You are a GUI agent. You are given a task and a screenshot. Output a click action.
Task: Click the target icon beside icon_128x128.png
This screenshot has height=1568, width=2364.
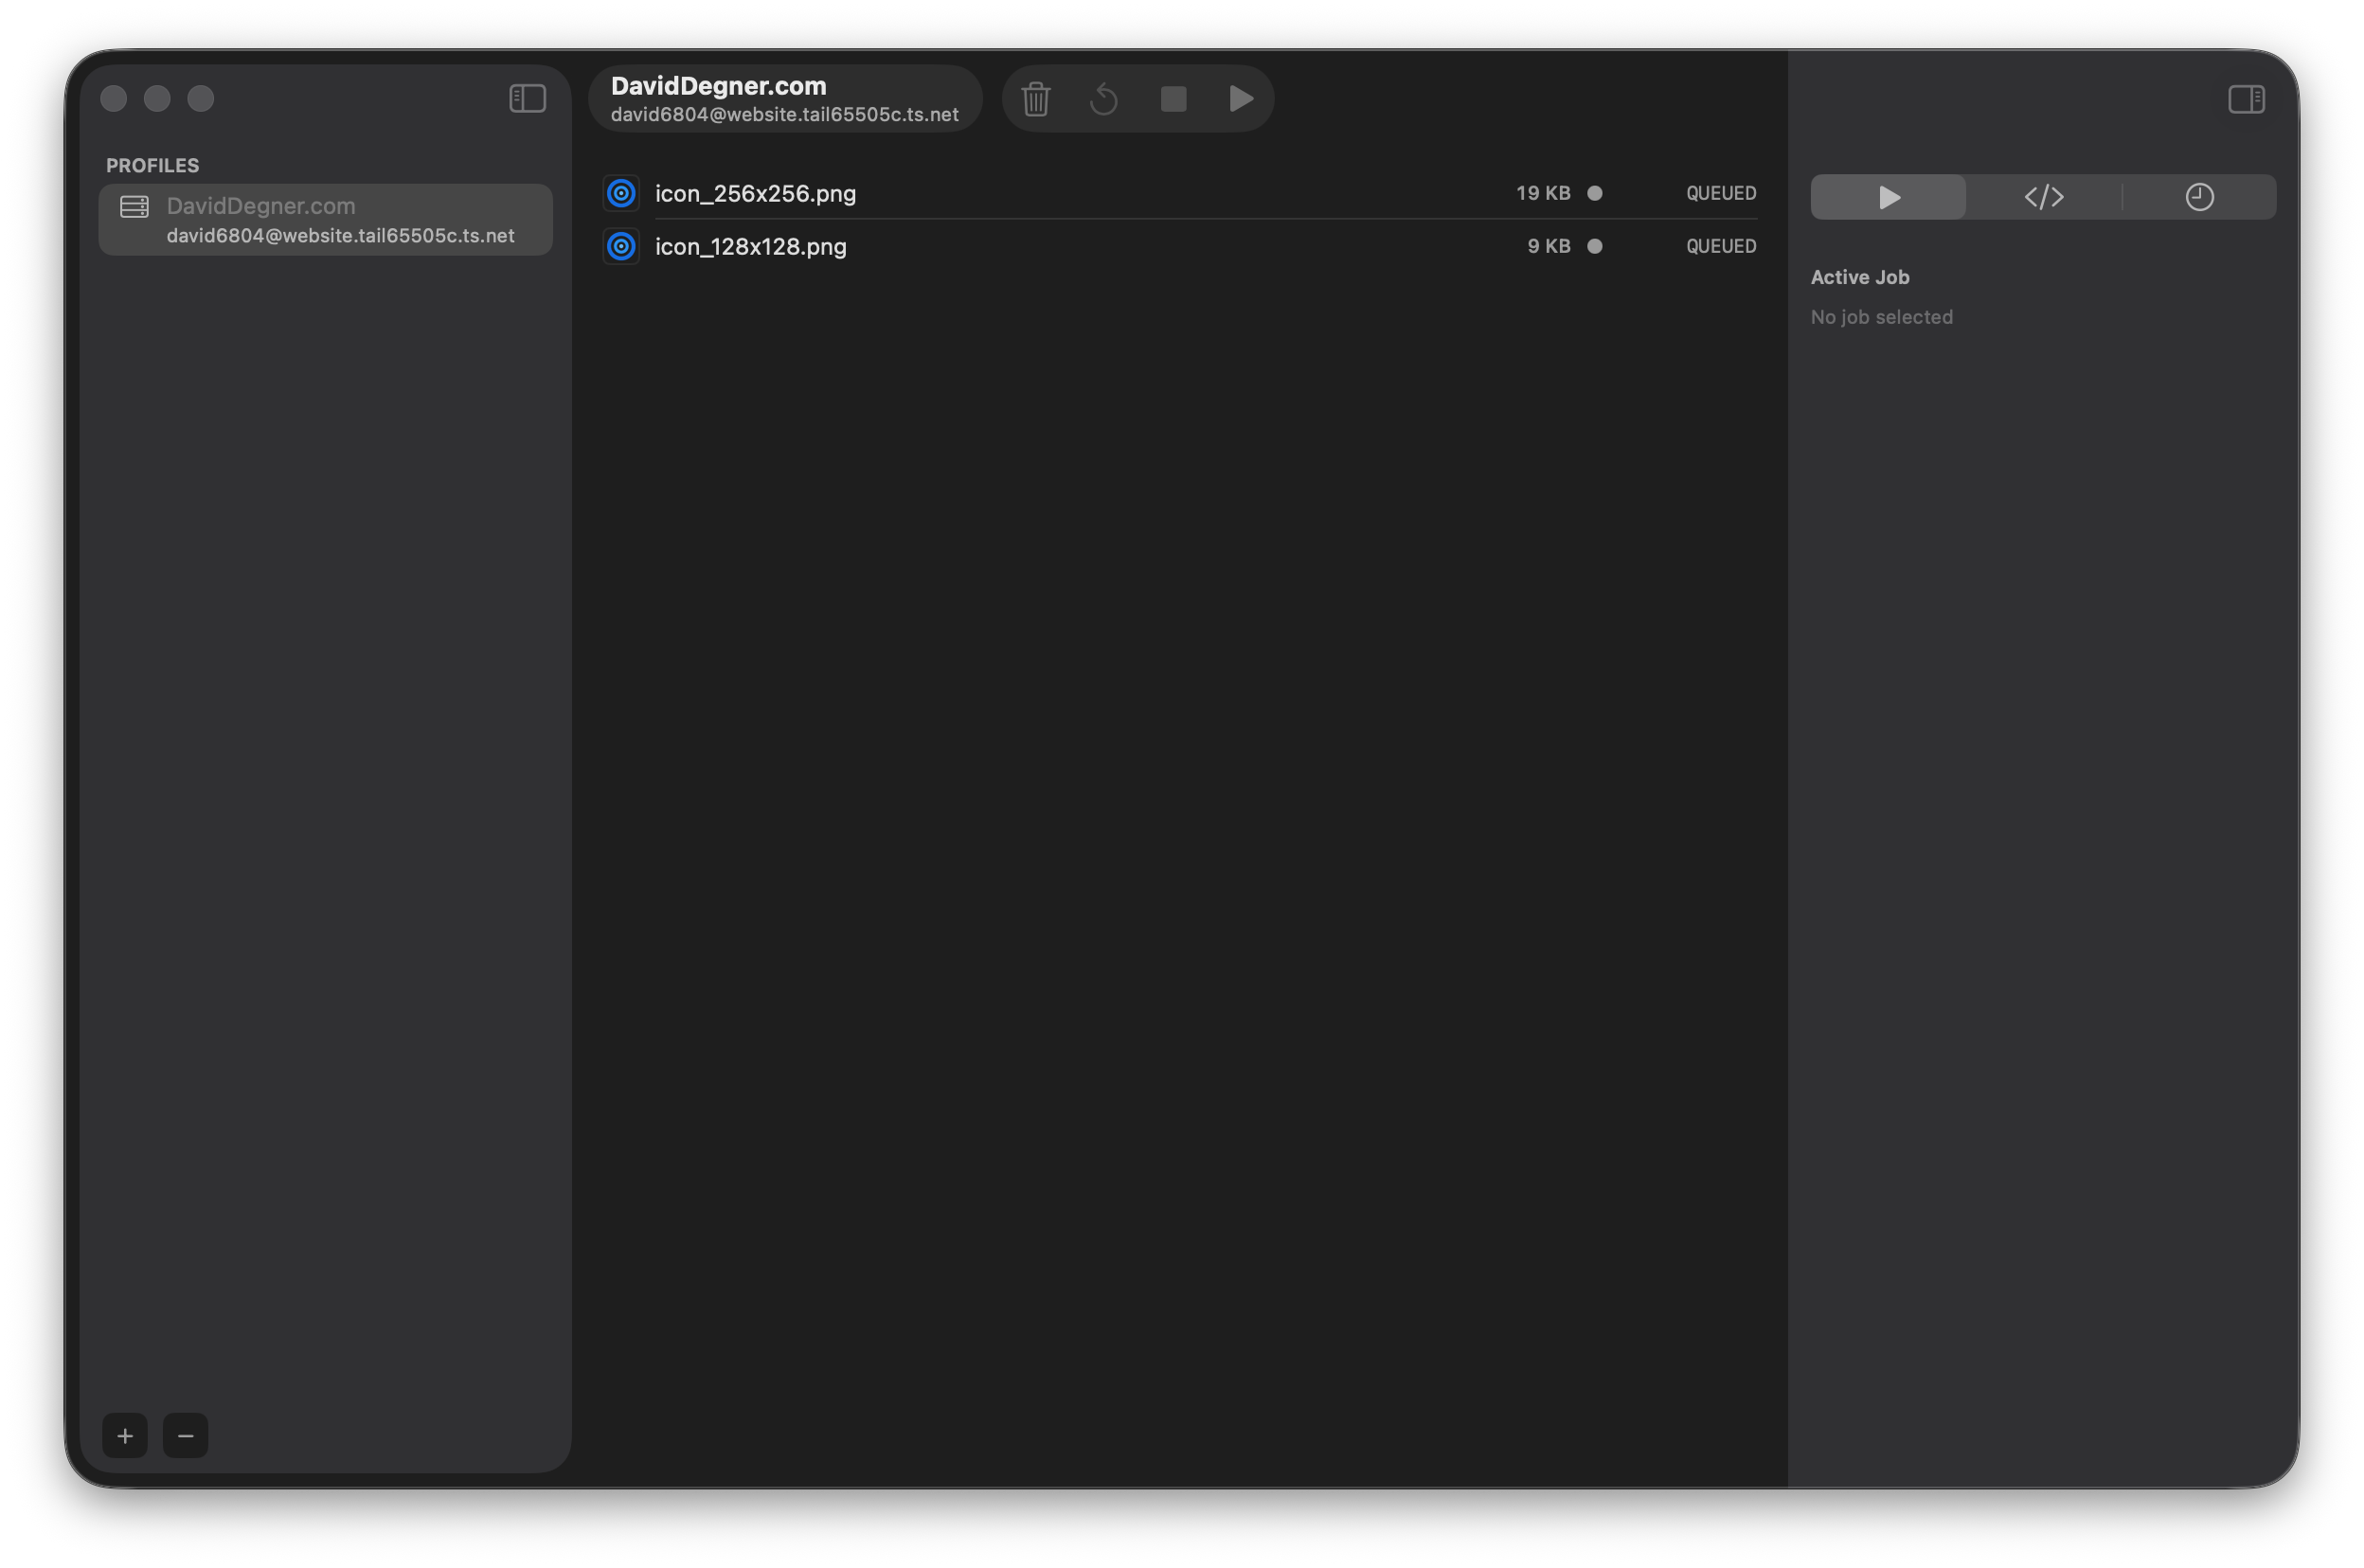pos(621,245)
